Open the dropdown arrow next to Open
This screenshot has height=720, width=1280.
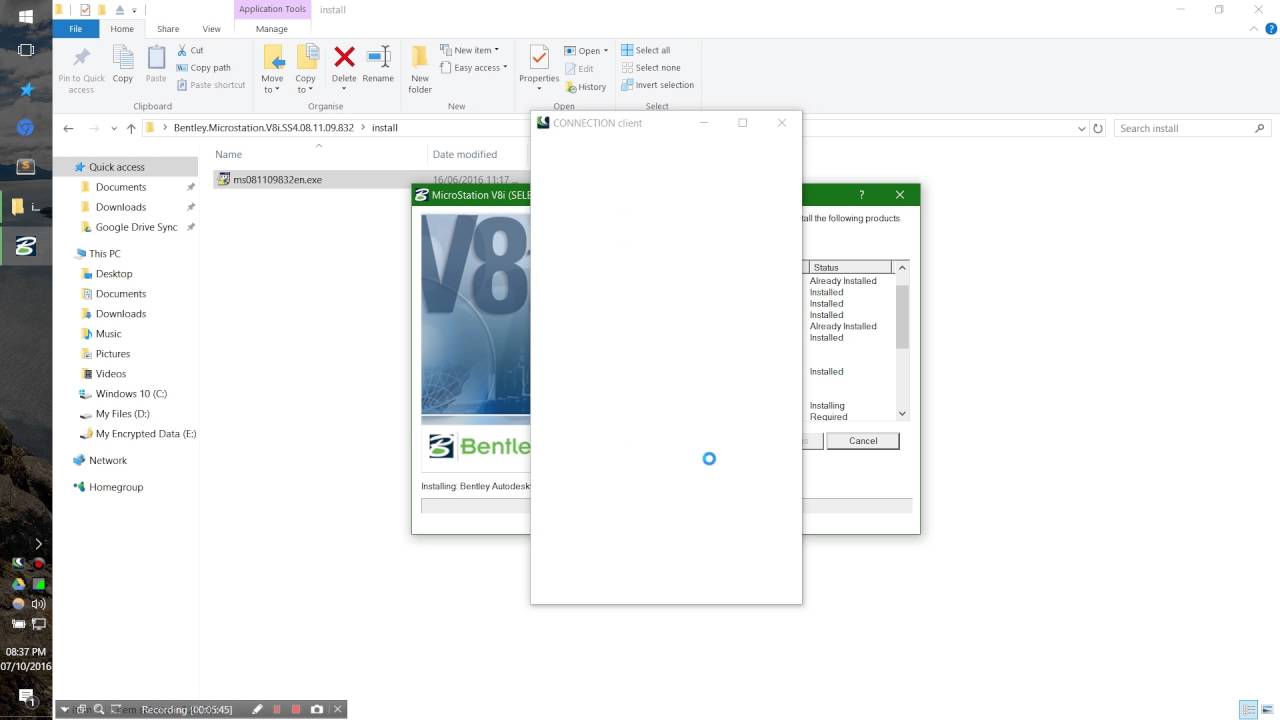pyautogui.click(x=606, y=51)
